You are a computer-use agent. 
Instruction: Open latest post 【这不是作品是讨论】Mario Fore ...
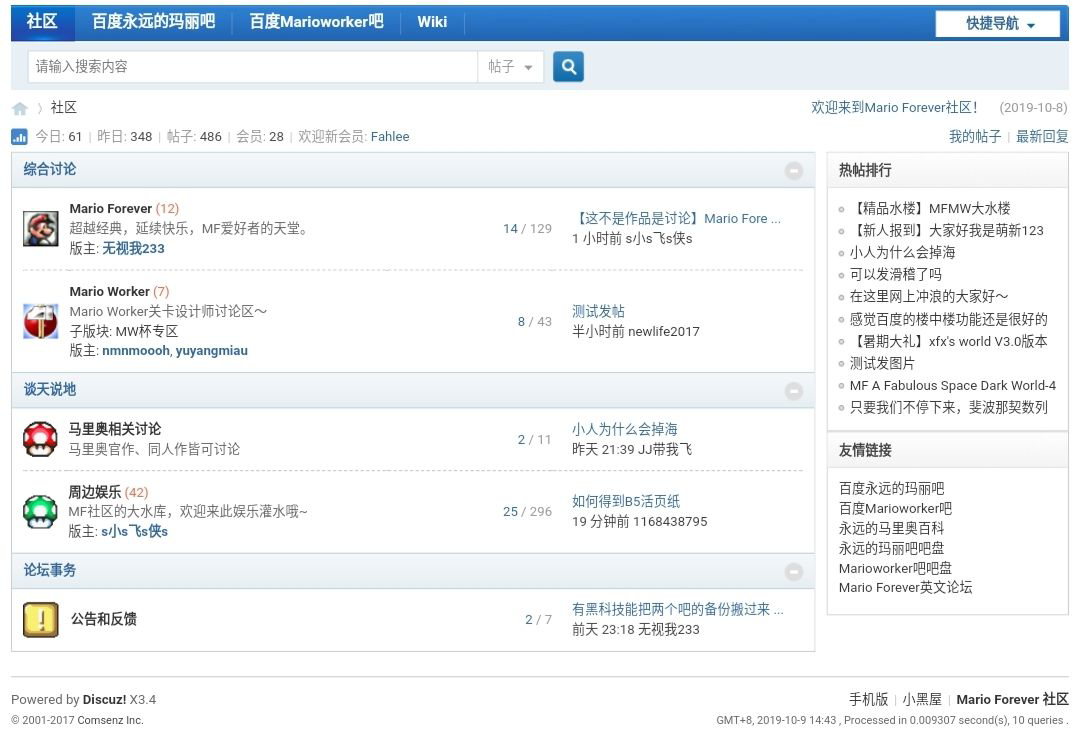click(676, 218)
